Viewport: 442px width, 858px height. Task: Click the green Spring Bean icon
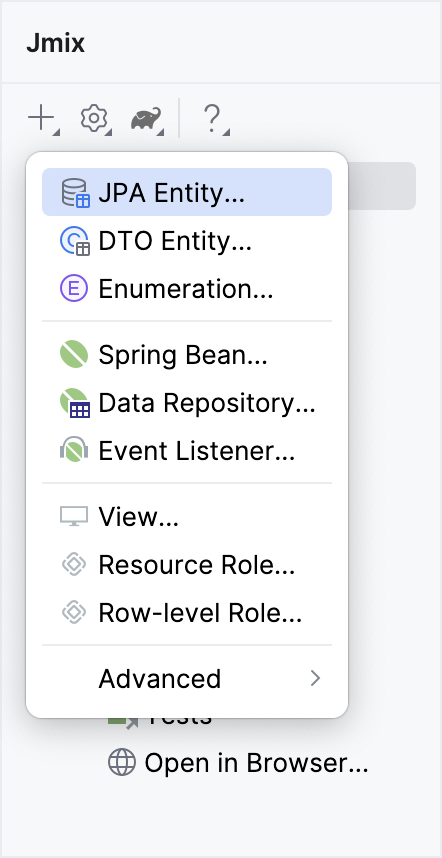pos(74,354)
